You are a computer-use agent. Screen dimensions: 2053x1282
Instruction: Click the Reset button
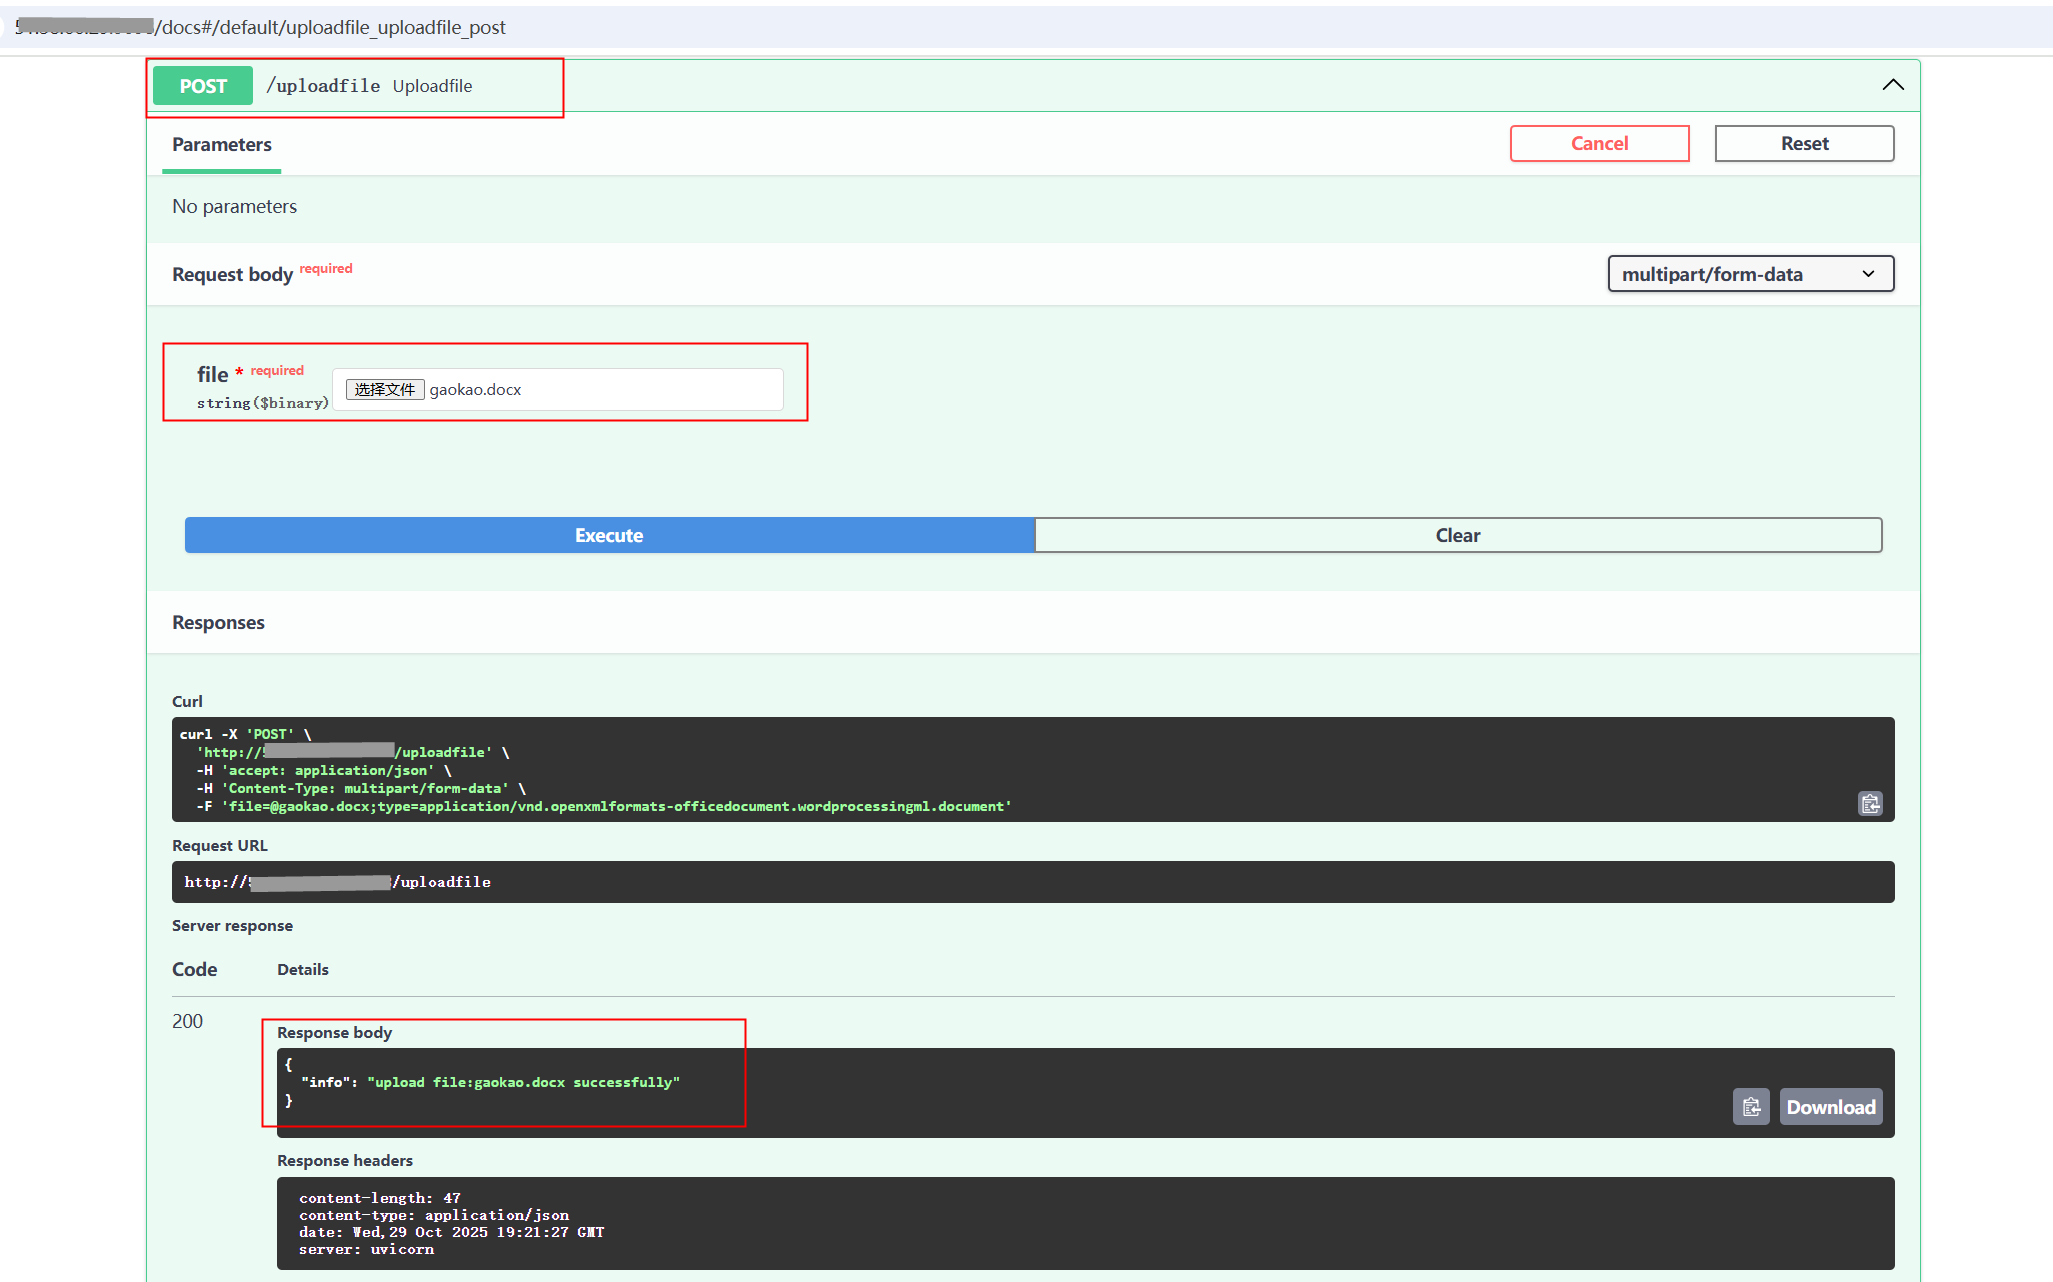pyautogui.click(x=1804, y=143)
